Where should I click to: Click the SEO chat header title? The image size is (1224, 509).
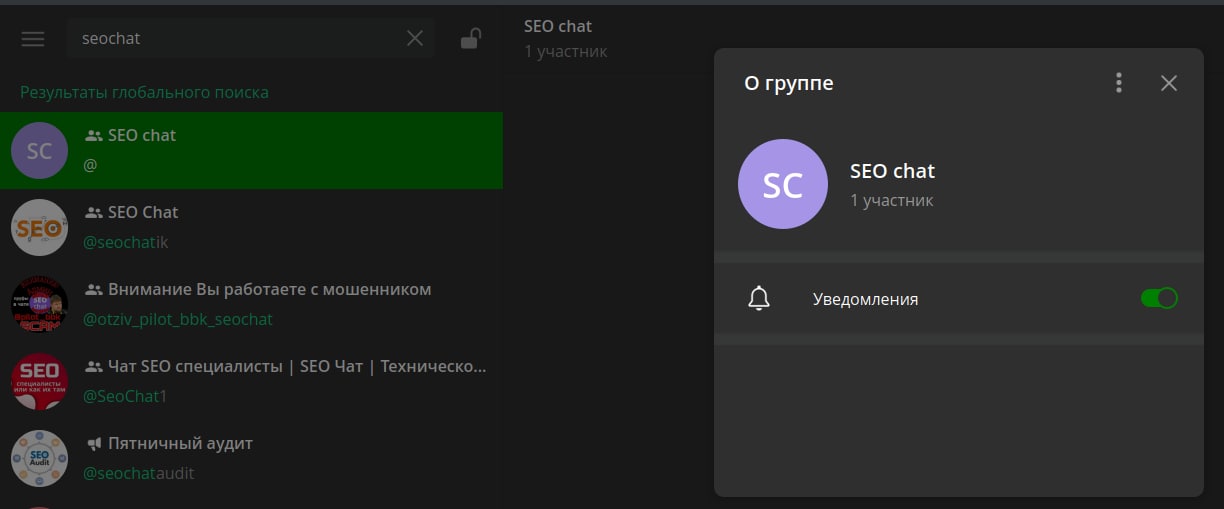[558, 27]
